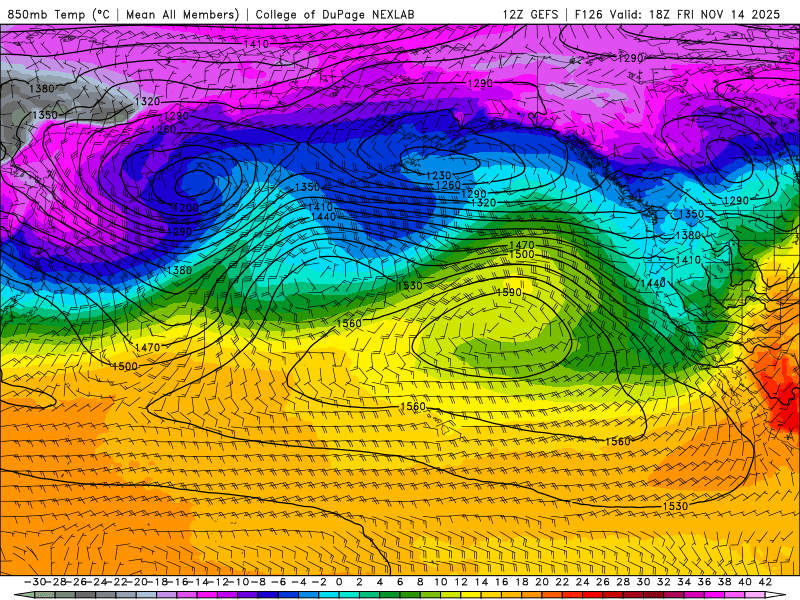This screenshot has height=600, width=800.
Task: Click the minus 24 scale label
Action: [96, 582]
